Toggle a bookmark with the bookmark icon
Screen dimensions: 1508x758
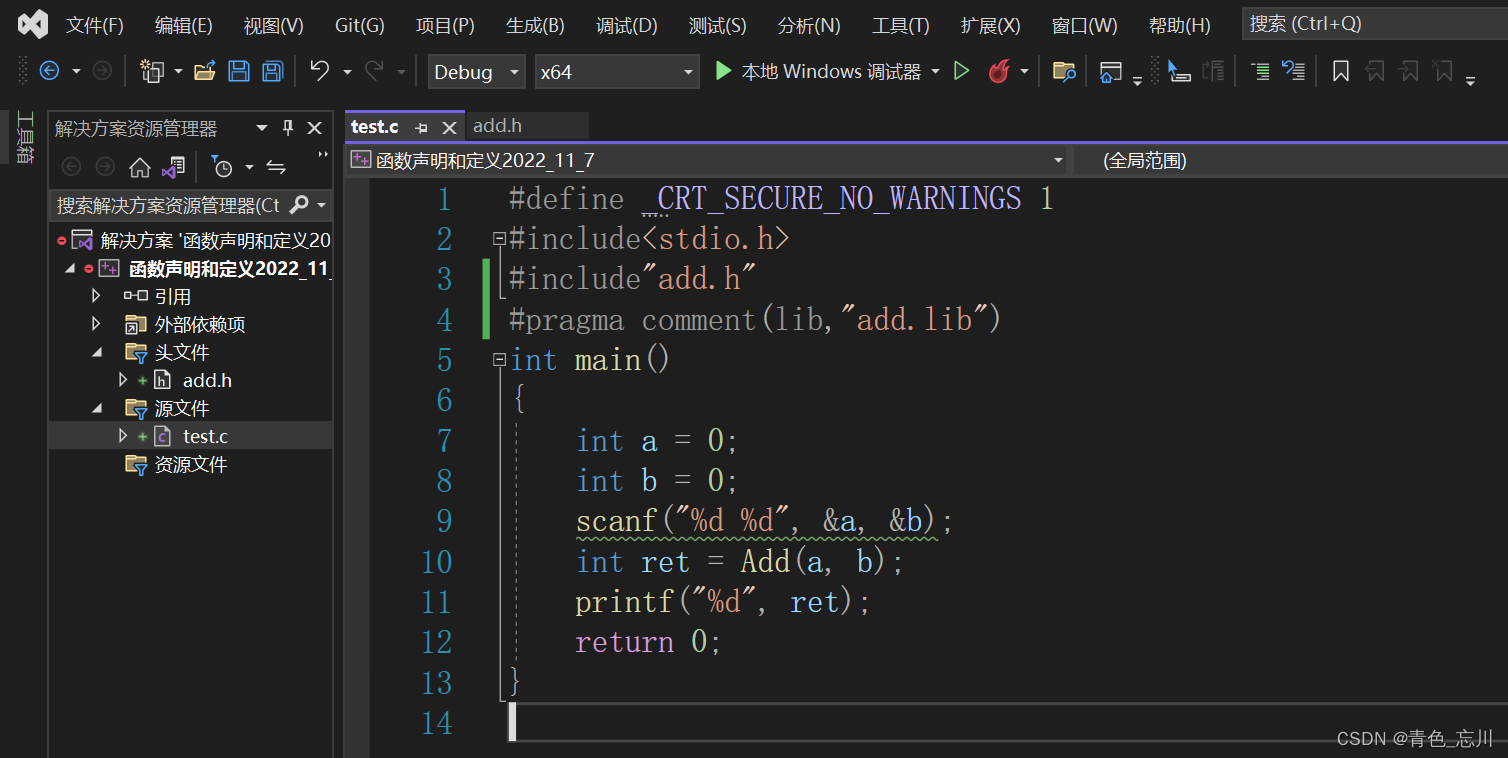tap(1341, 71)
